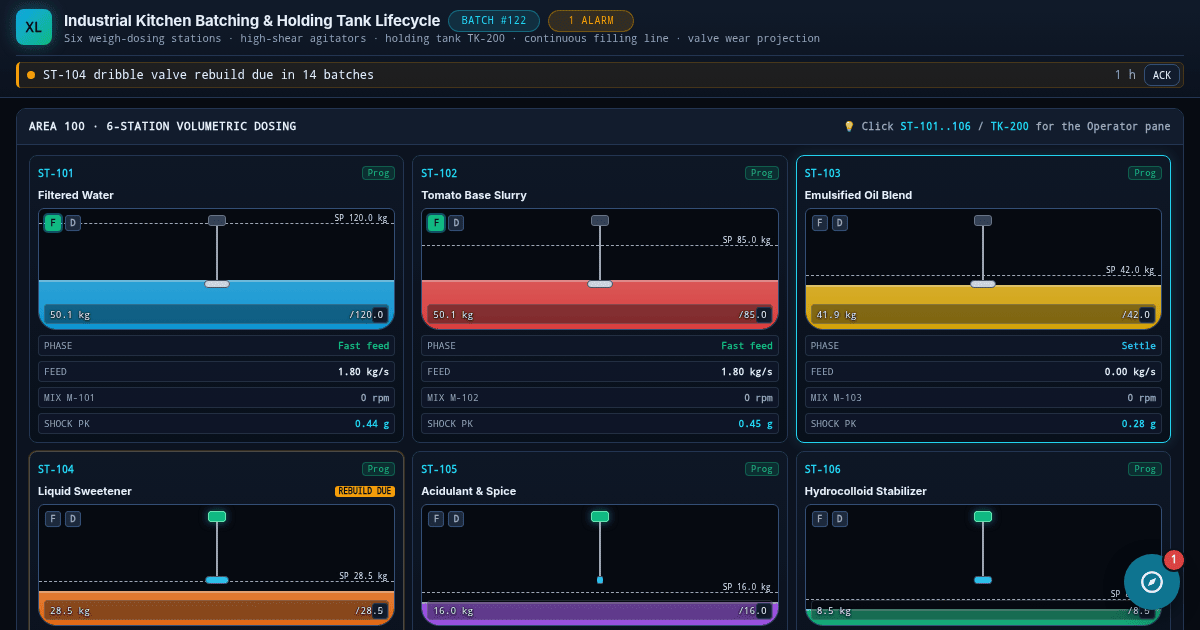Toggle the F valve on ST-105
This screenshot has width=1200, height=630.
pos(436,519)
